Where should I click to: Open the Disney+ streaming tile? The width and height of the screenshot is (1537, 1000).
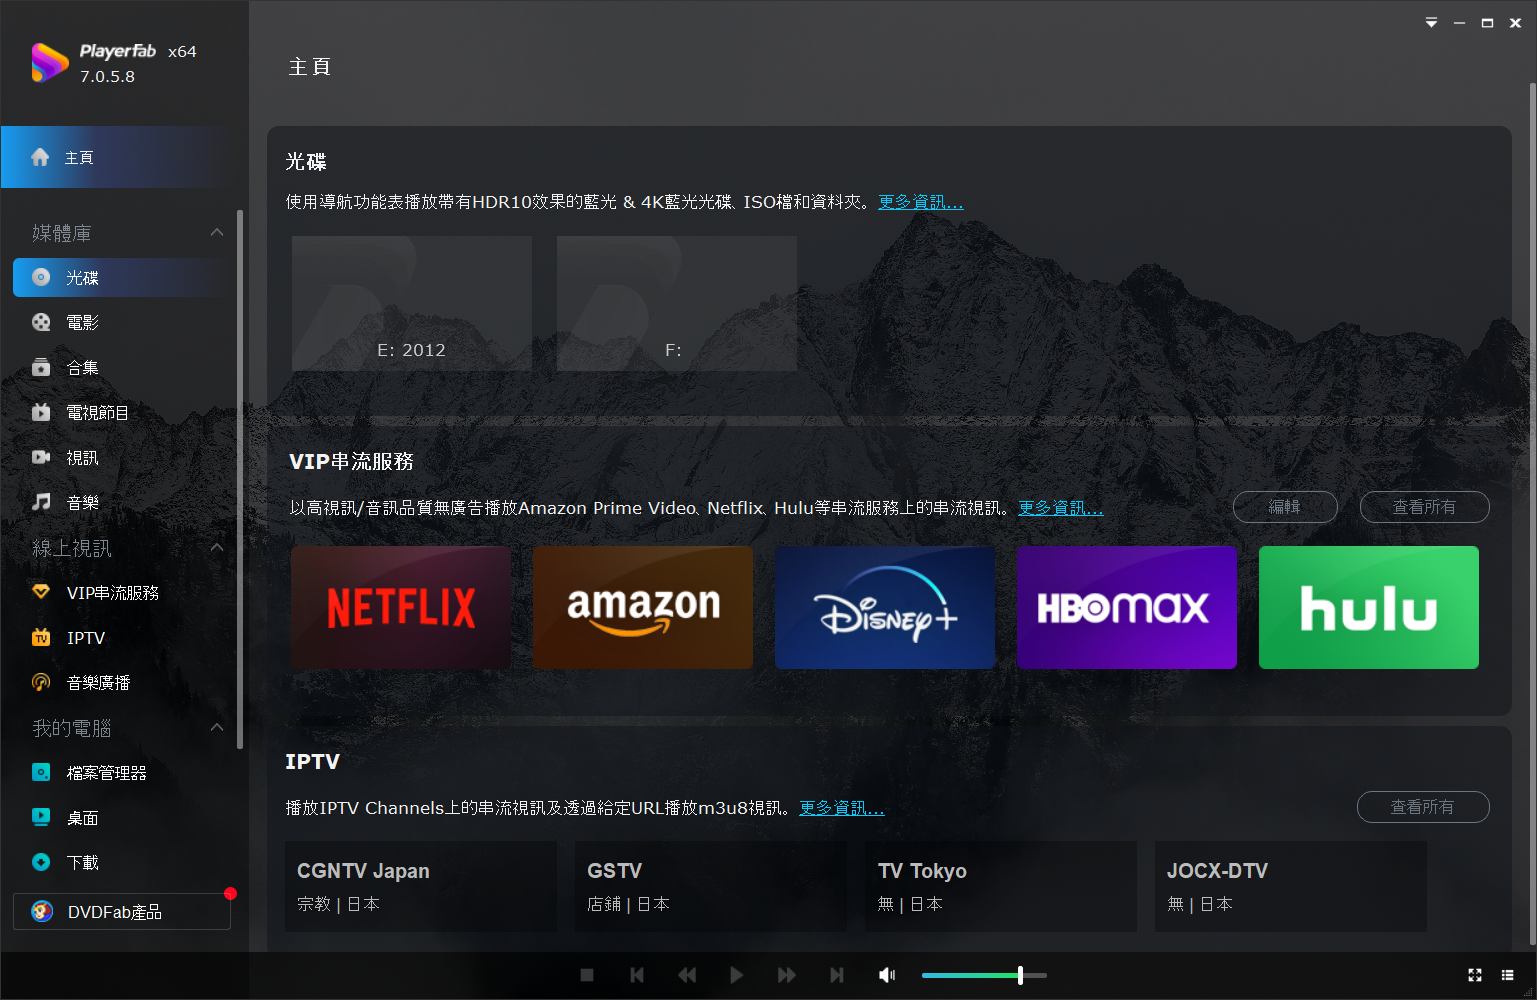[x=885, y=607]
